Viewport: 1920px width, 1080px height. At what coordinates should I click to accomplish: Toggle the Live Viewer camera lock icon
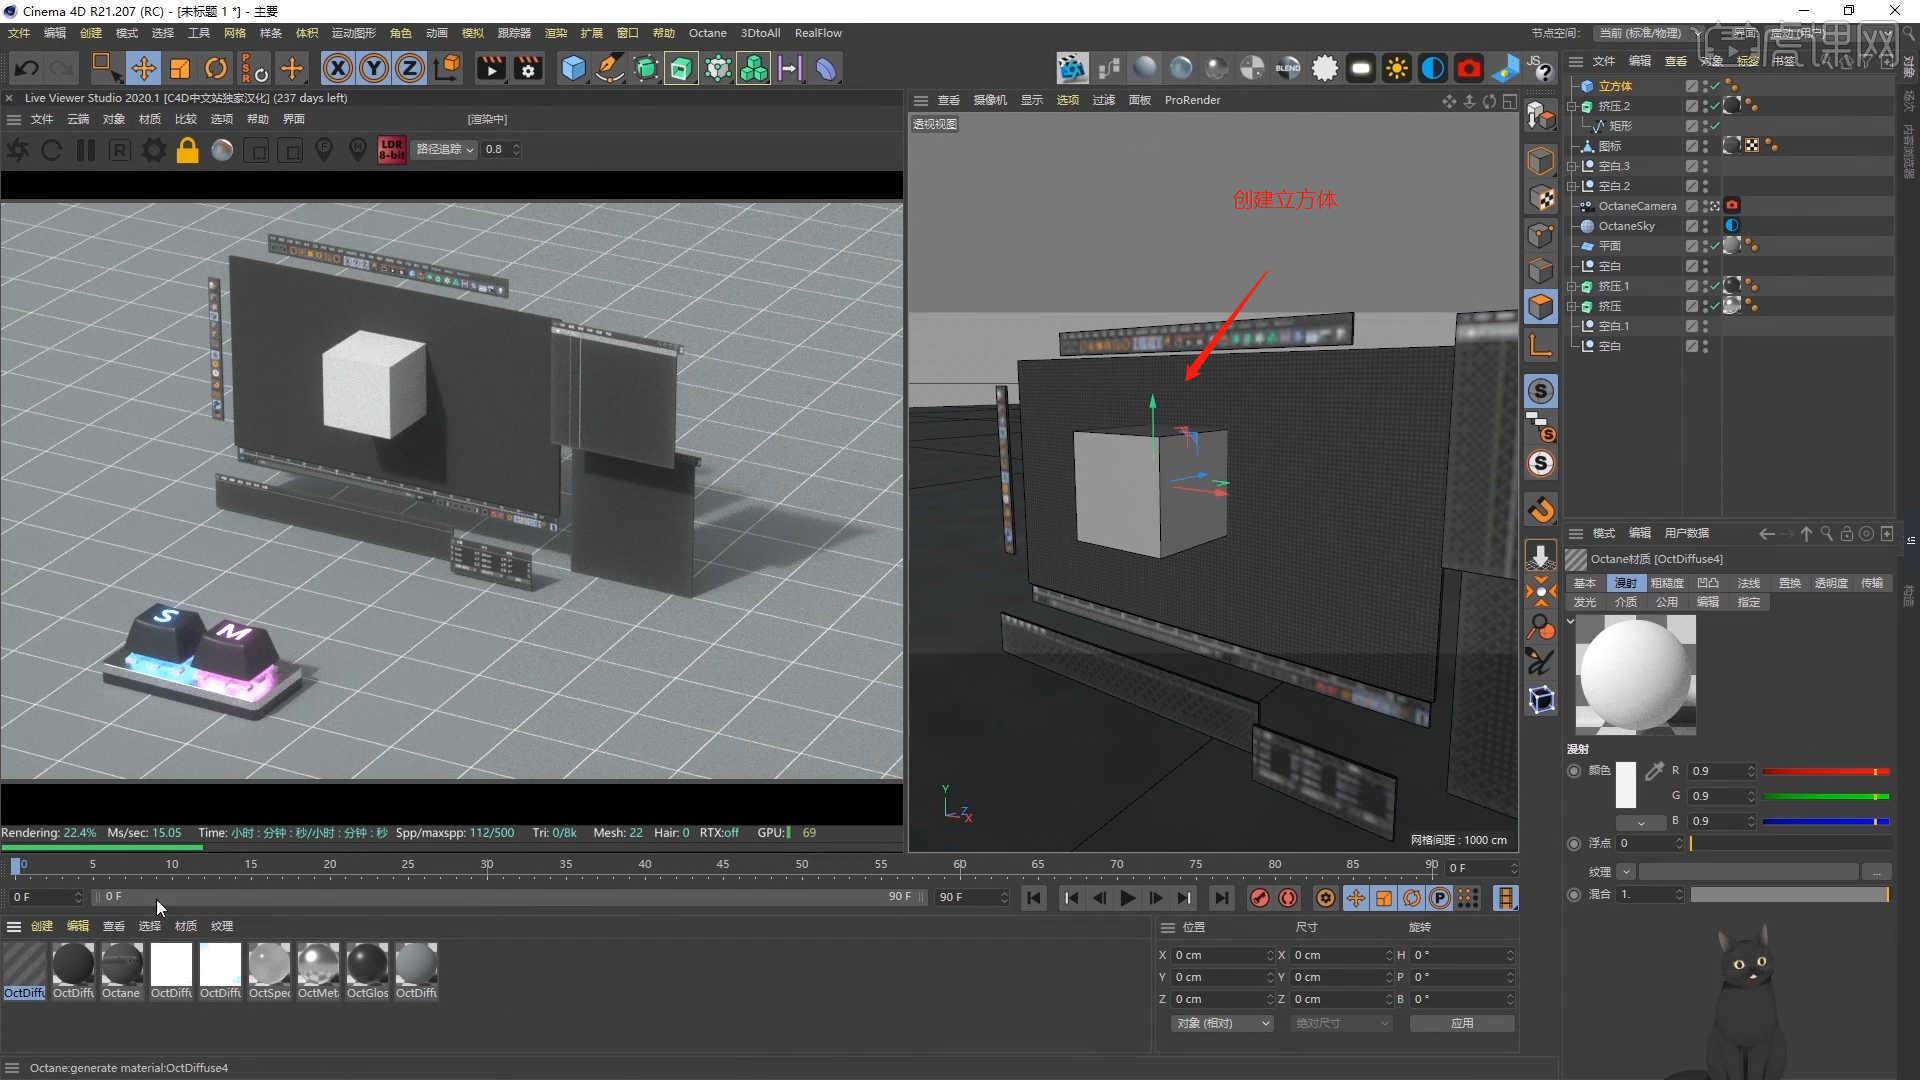pos(187,150)
